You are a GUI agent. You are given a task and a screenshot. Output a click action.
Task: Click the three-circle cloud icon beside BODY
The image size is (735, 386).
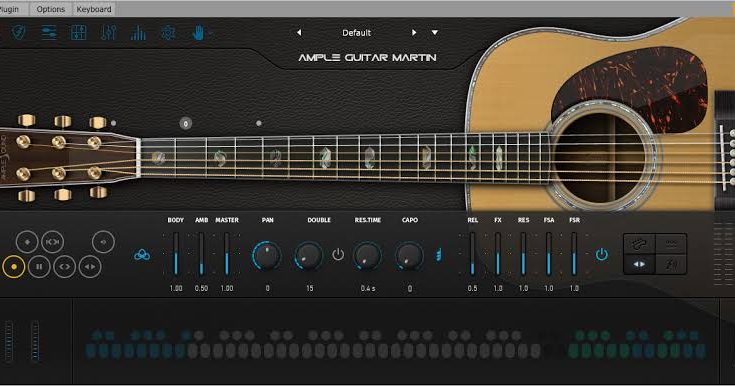pyautogui.click(x=142, y=255)
